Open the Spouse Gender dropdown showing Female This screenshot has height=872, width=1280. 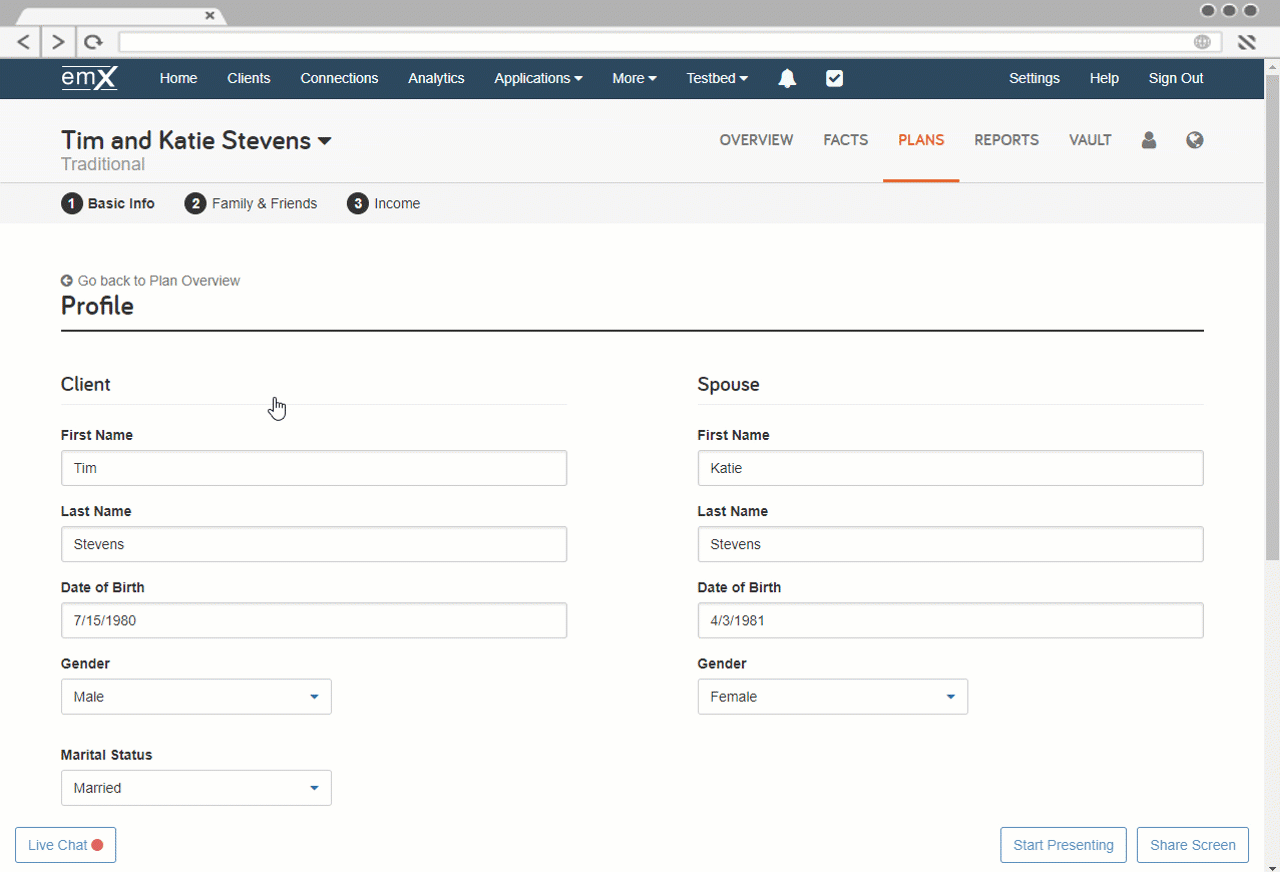[x=832, y=697]
